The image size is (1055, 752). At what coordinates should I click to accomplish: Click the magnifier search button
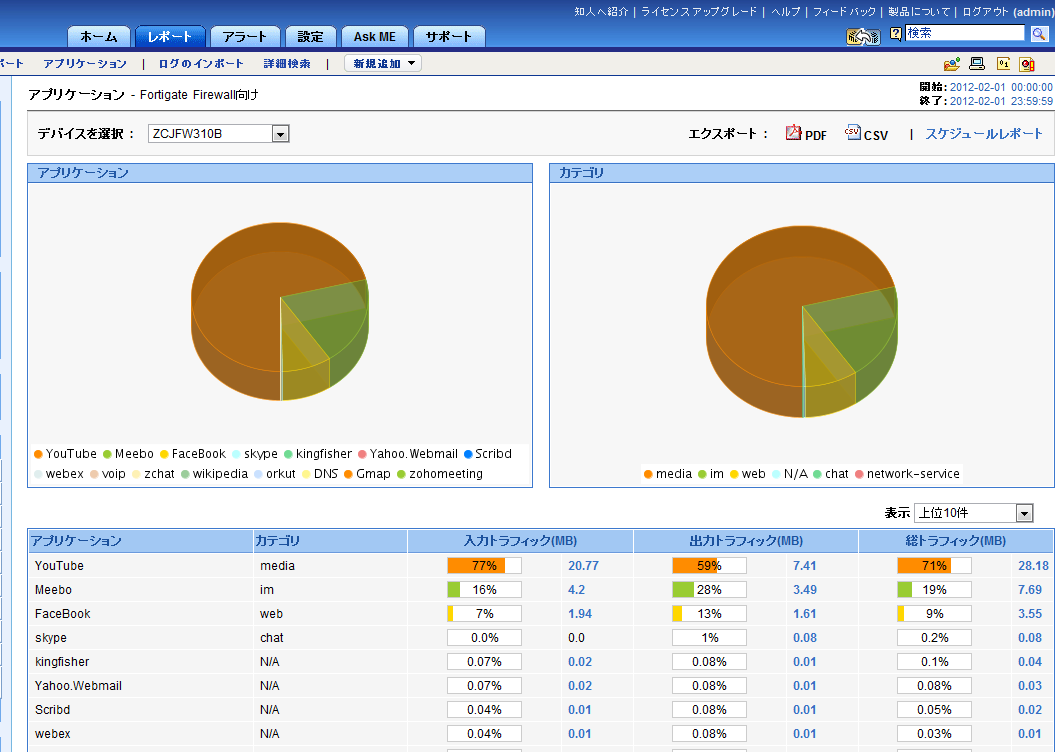(1039, 34)
